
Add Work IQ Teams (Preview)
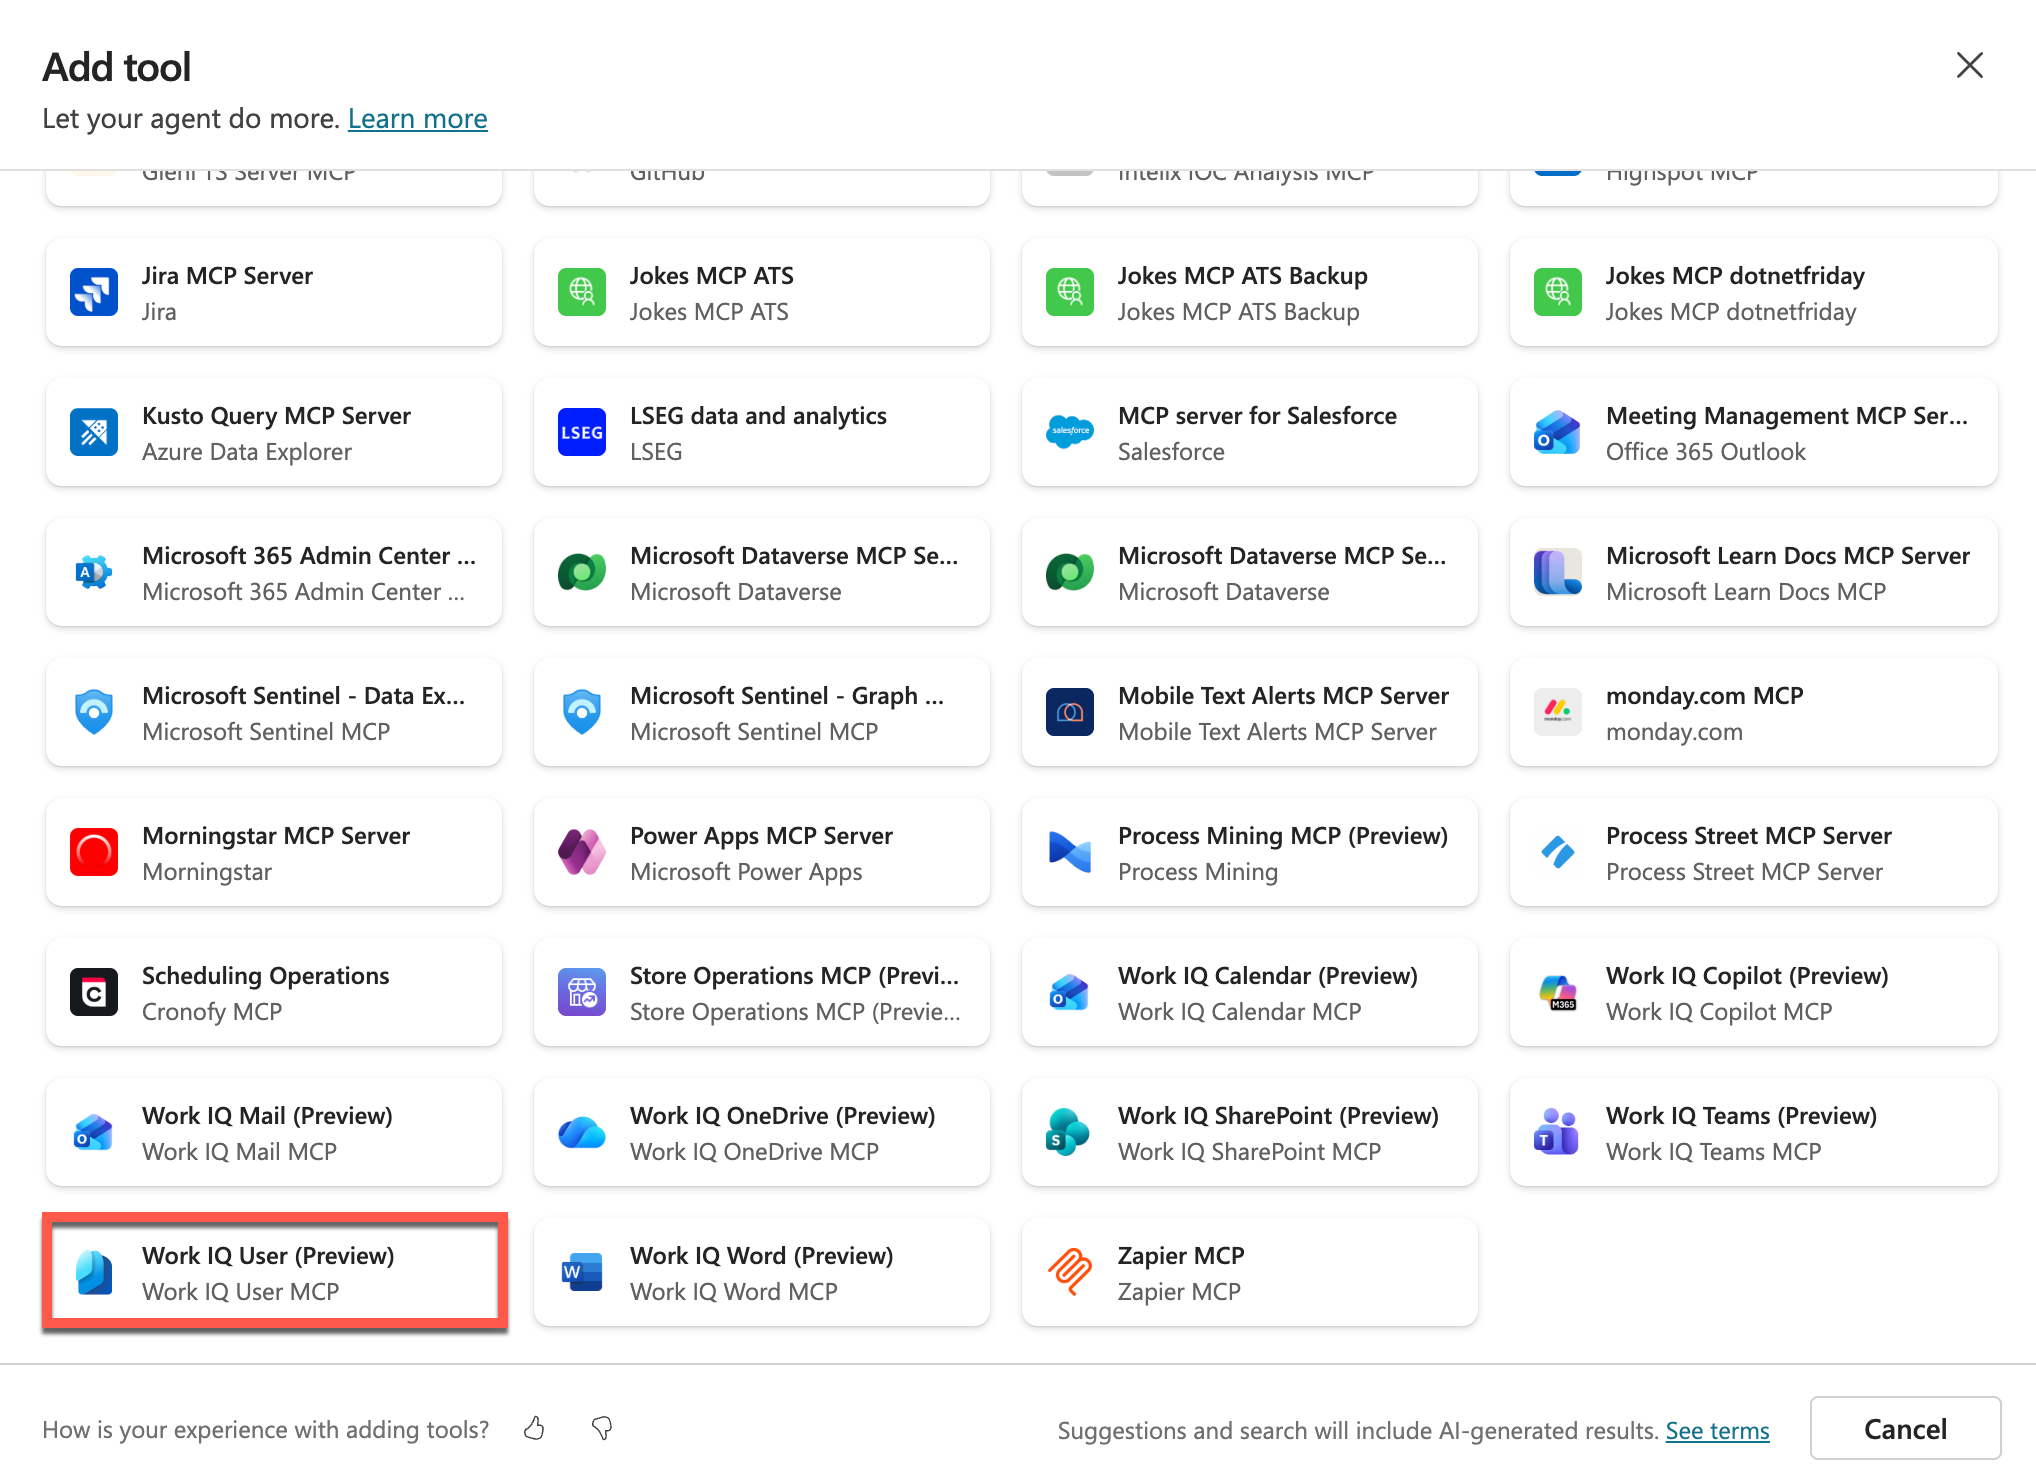click(x=1752, y=1132)
